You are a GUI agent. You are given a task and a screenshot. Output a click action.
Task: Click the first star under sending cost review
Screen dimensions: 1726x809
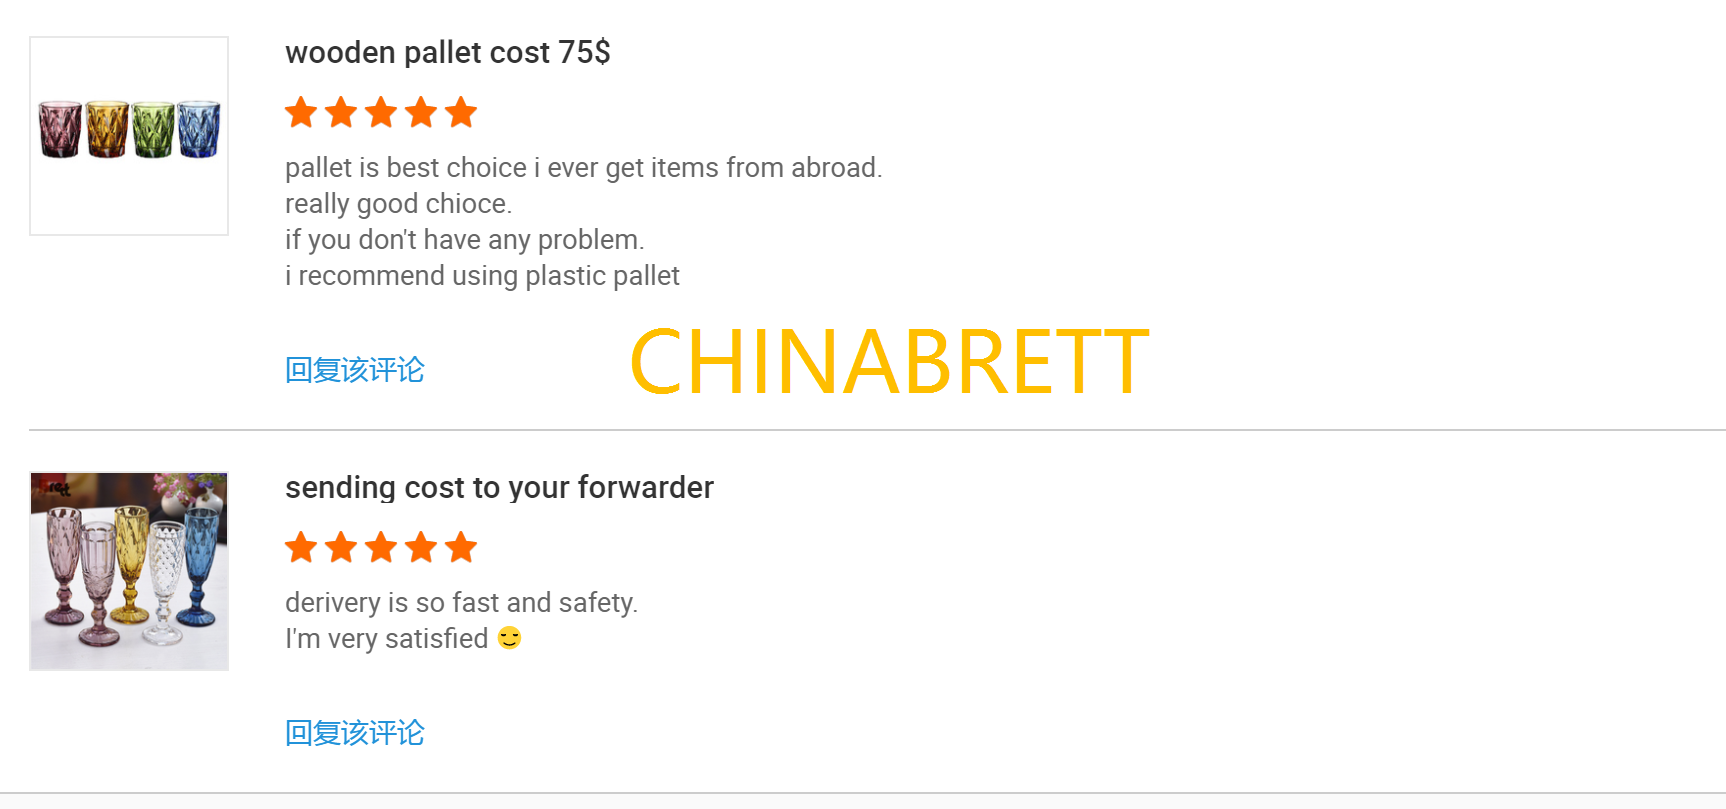pyautogui.click(x=302, y=548)
